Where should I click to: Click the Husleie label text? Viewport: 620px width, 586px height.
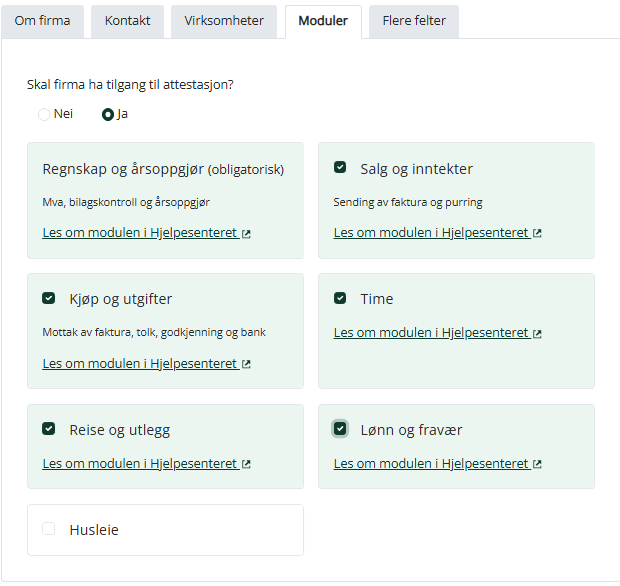[x=94, y=530]
